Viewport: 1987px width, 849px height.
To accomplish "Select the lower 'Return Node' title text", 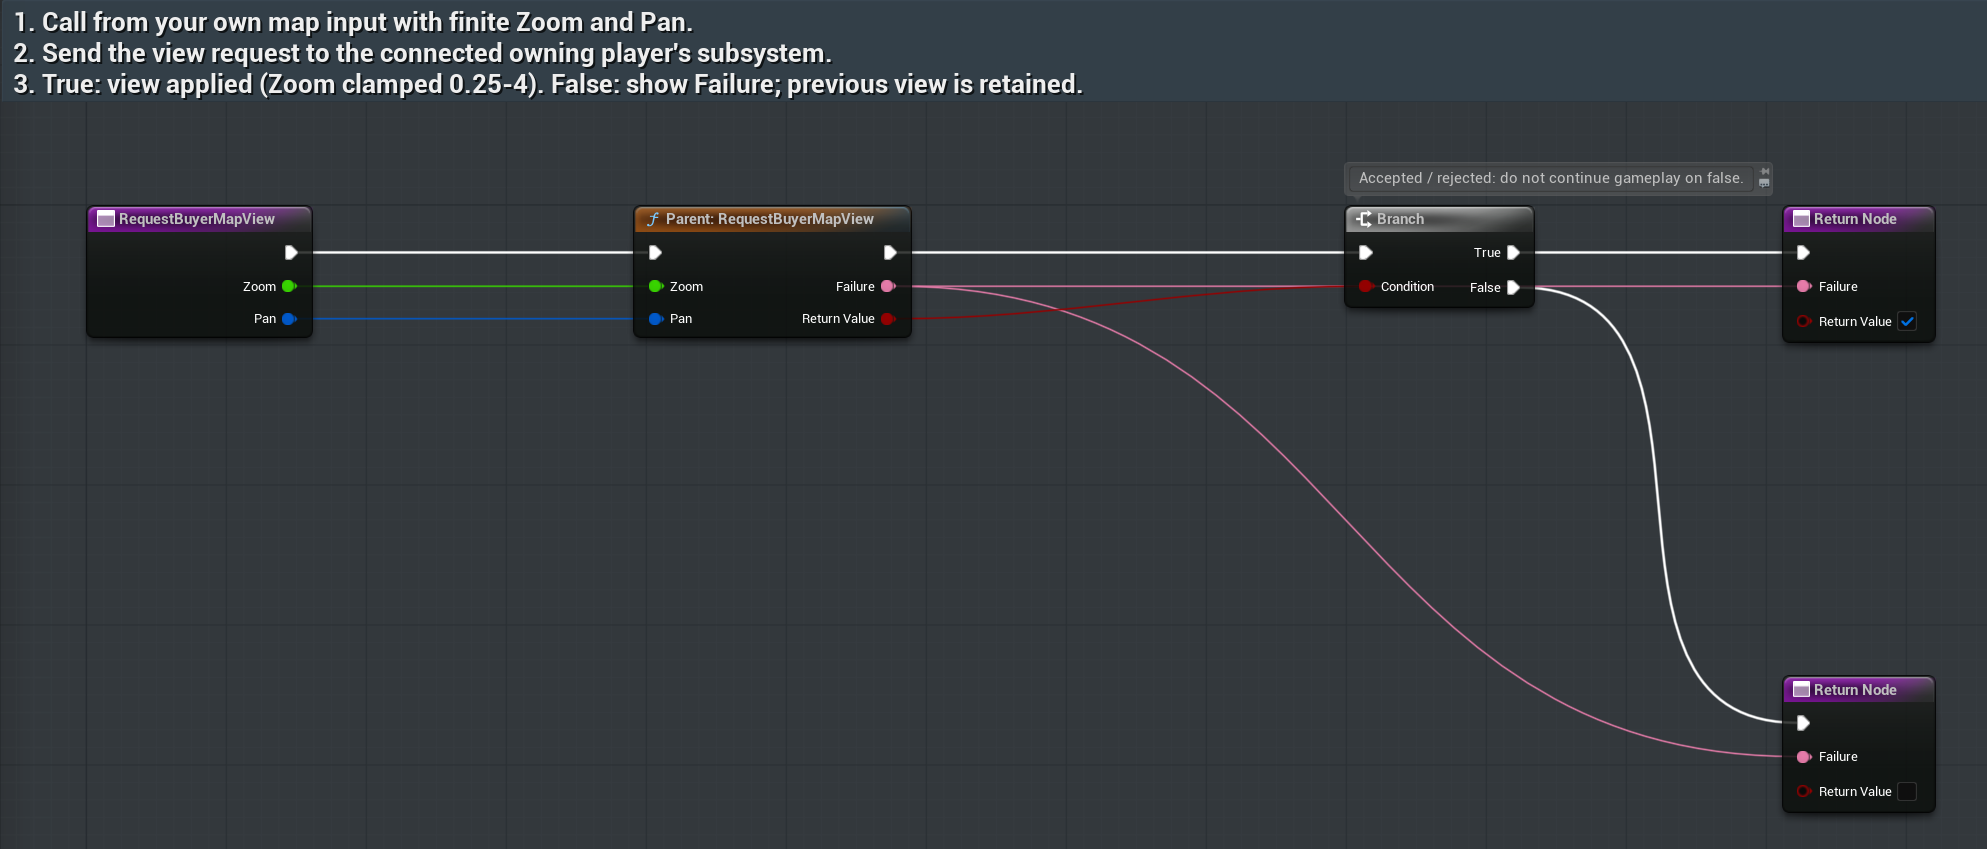I will (x=1855, y=690).
